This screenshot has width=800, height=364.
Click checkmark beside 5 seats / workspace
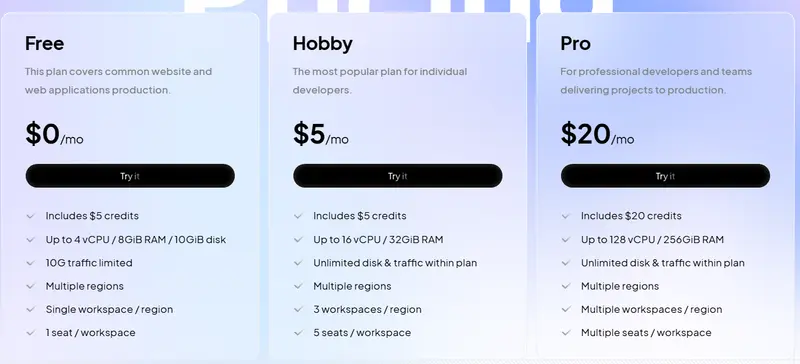tap(298, 333)
